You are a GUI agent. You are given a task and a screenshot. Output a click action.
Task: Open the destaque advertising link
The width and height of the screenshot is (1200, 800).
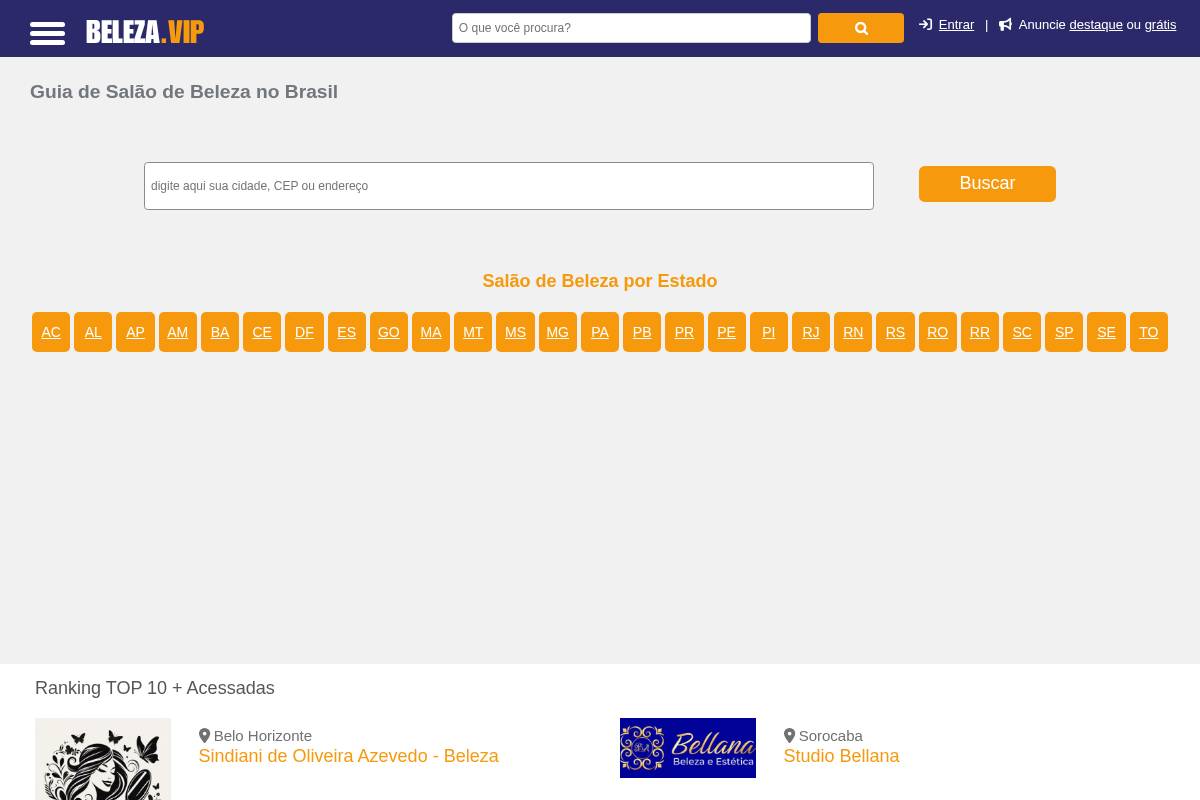click(x=1096, y=24)
